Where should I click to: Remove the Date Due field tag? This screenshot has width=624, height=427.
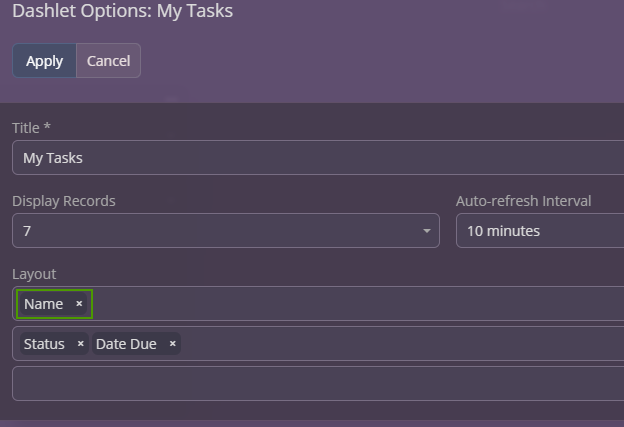pyautogui.click(x=172, y=344)
